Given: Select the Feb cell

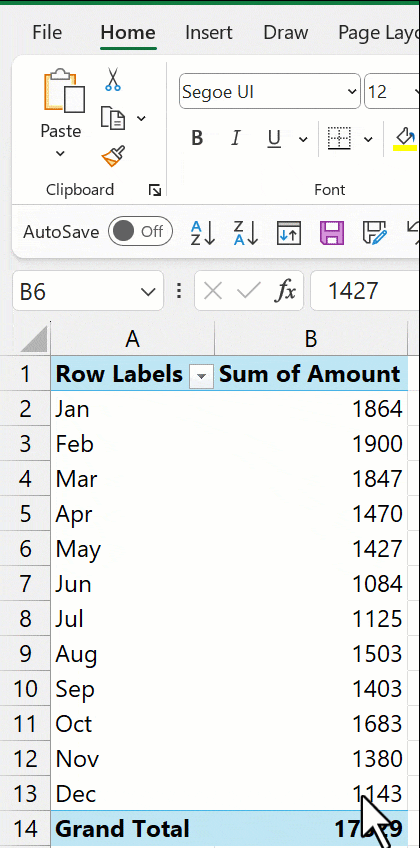Looking at the screenshot, I should [x=132, y=444].
